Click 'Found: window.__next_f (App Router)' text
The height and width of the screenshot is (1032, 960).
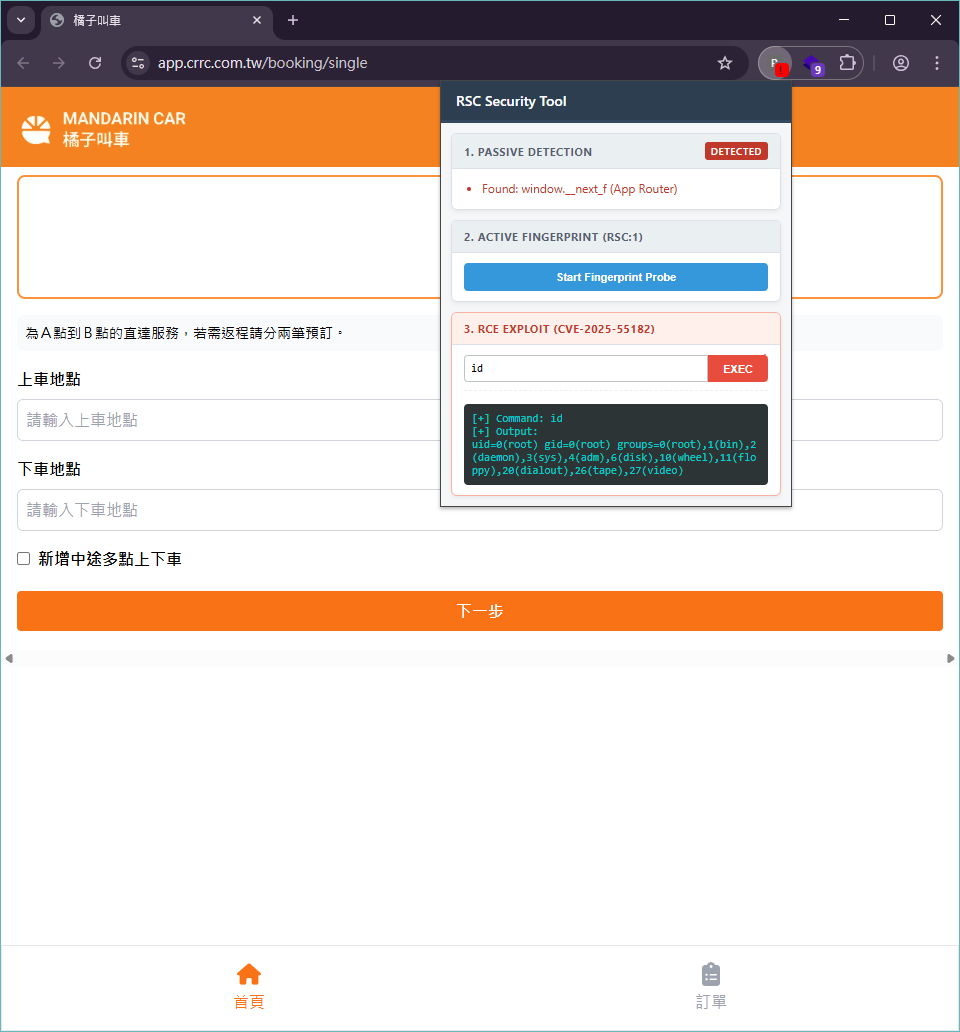[579, 189]
